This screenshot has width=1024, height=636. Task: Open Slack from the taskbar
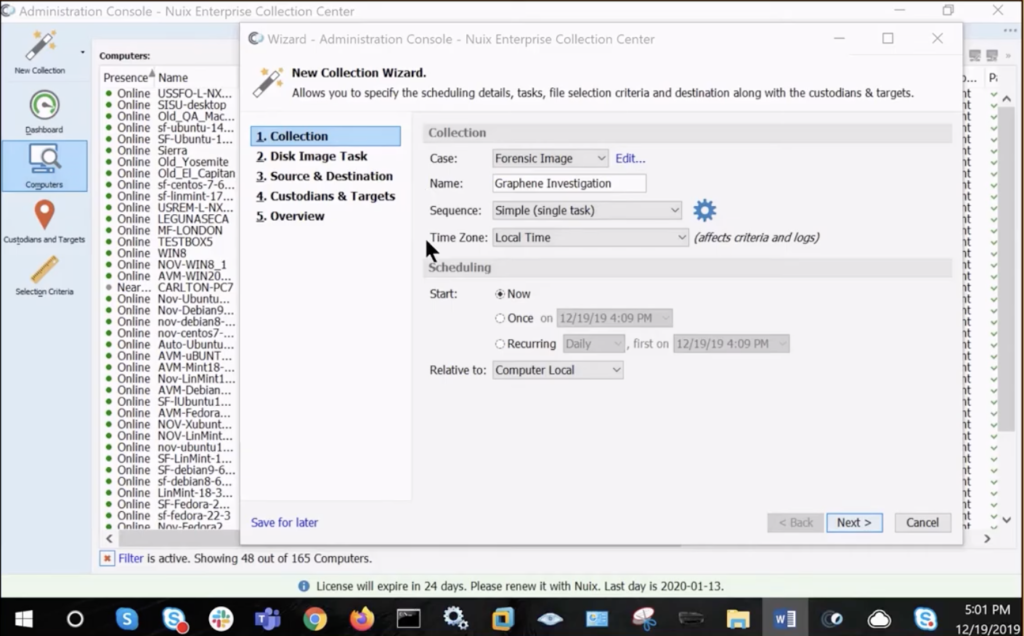click(x=221, y=618)
